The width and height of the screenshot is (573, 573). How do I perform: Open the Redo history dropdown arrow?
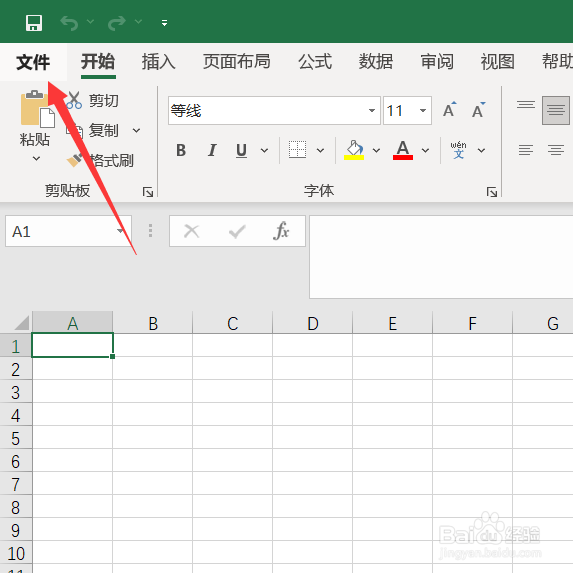click(138, 22)
